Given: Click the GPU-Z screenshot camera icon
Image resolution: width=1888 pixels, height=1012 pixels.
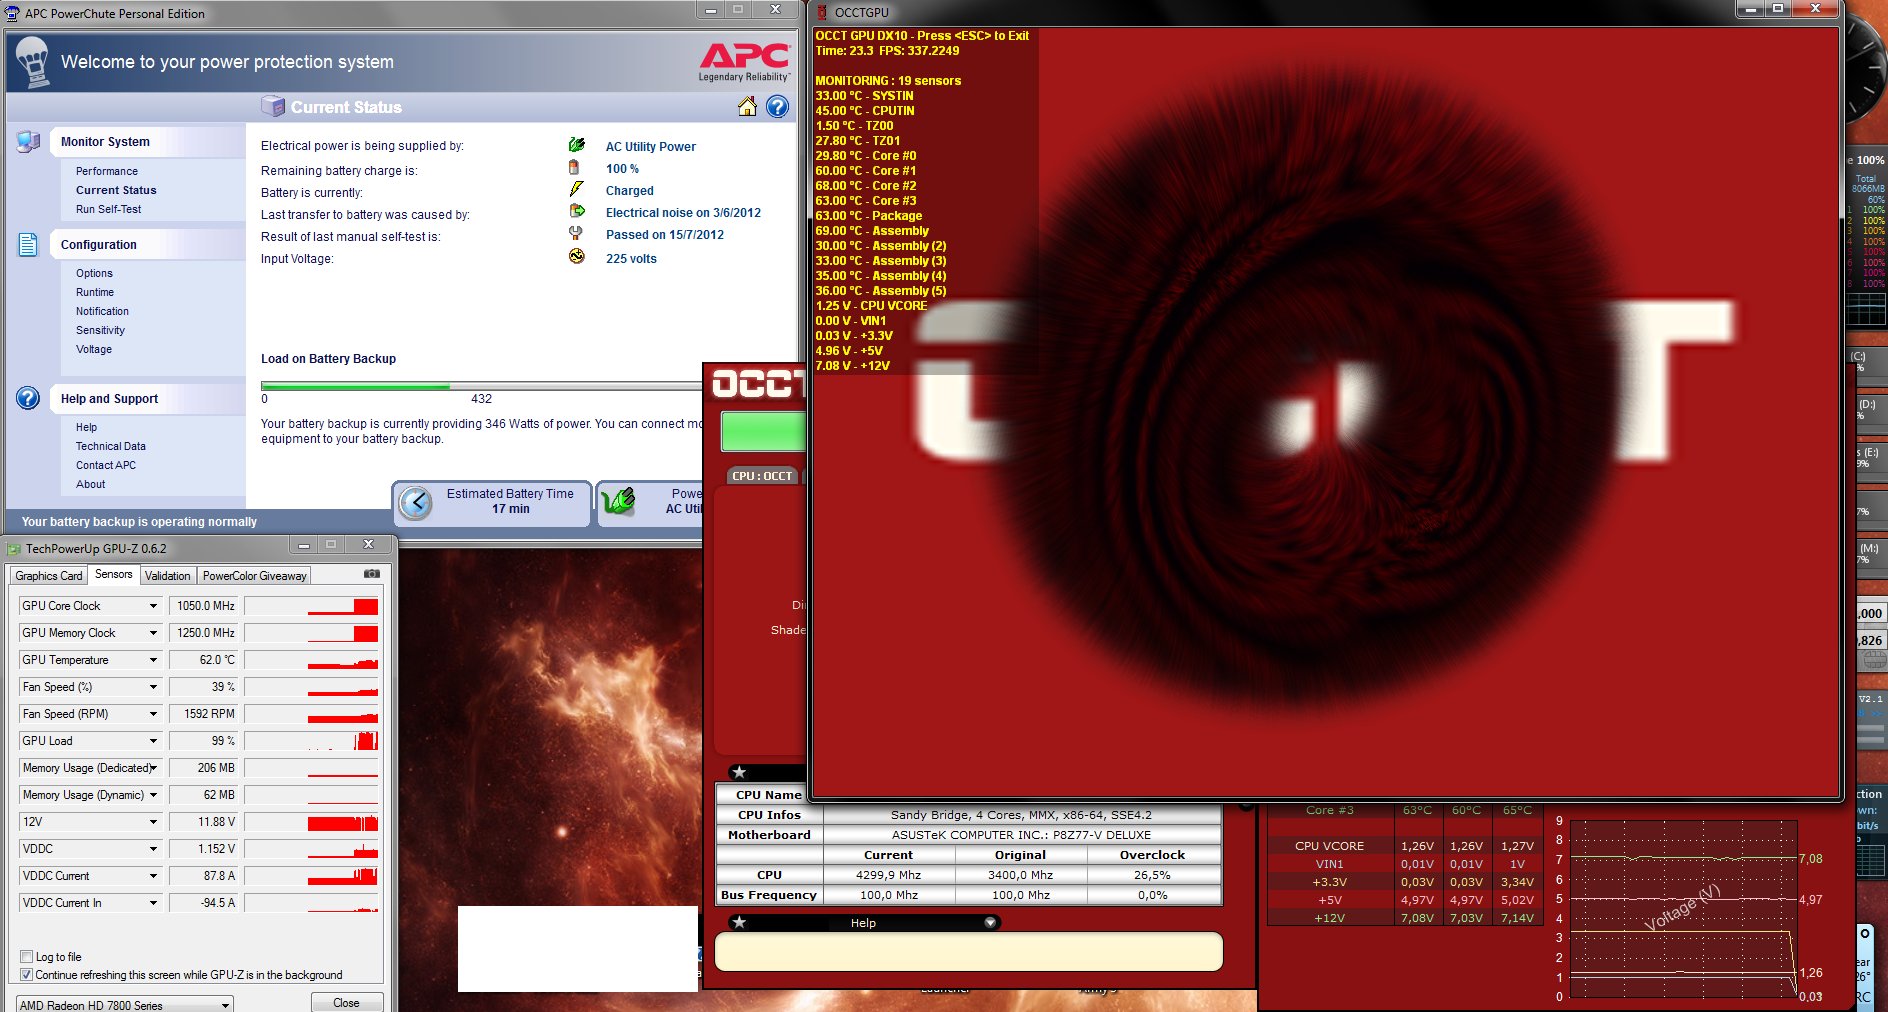Looking at the screenshot, I should (372, 574).
